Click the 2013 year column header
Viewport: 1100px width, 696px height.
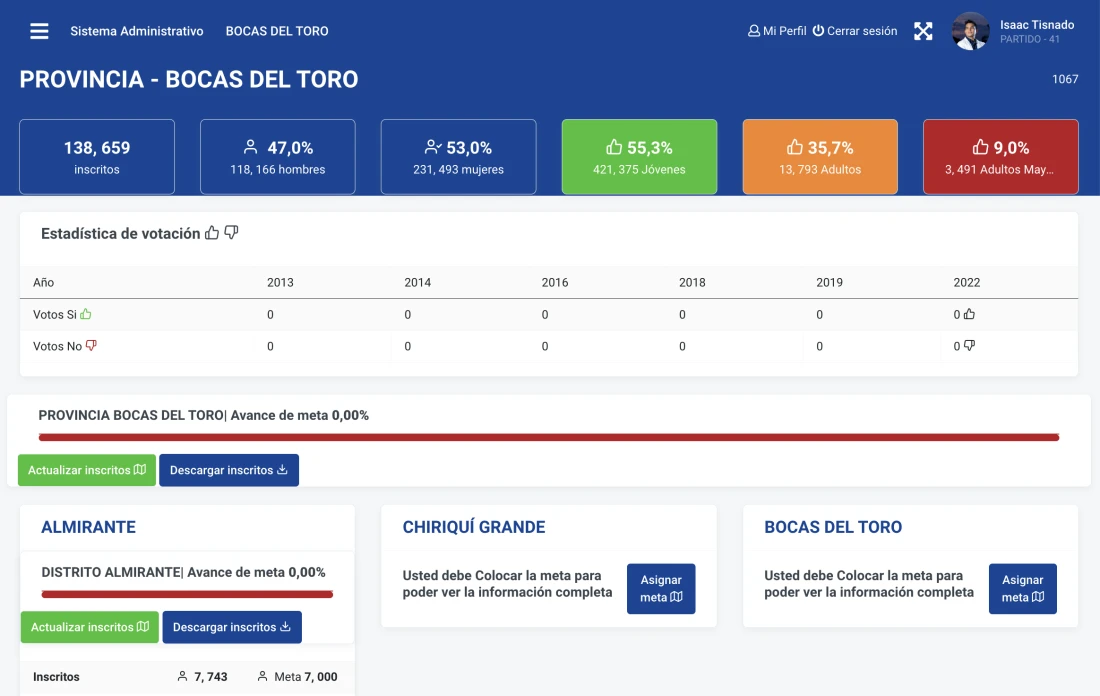pos(280,282)
